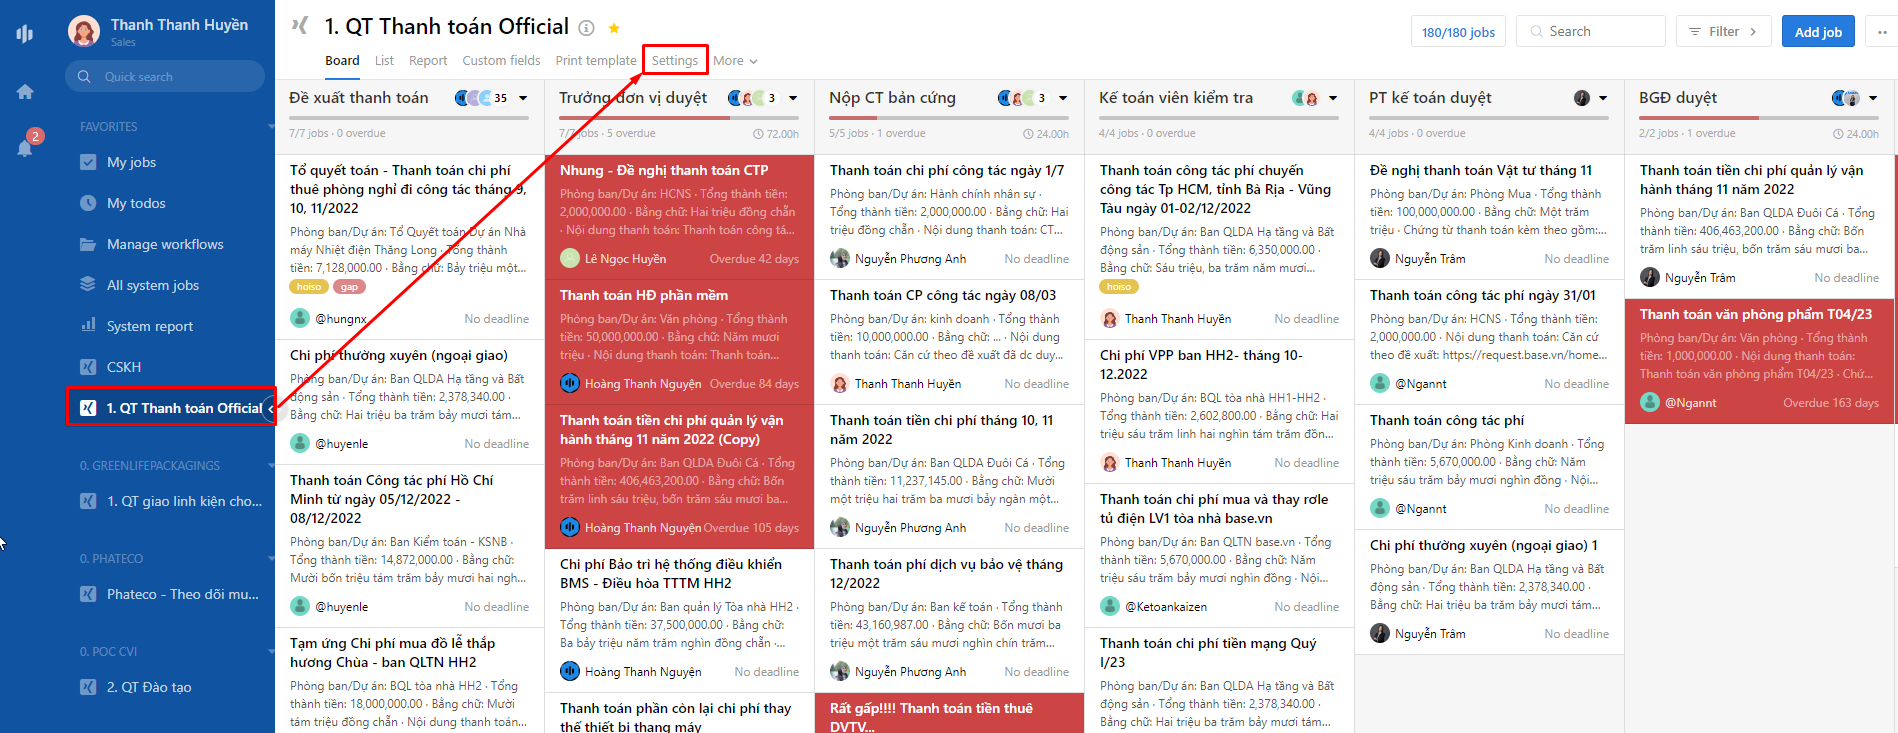Click the 180/180 jobs counter button
1898x733 pixels.
point(1458,31)
